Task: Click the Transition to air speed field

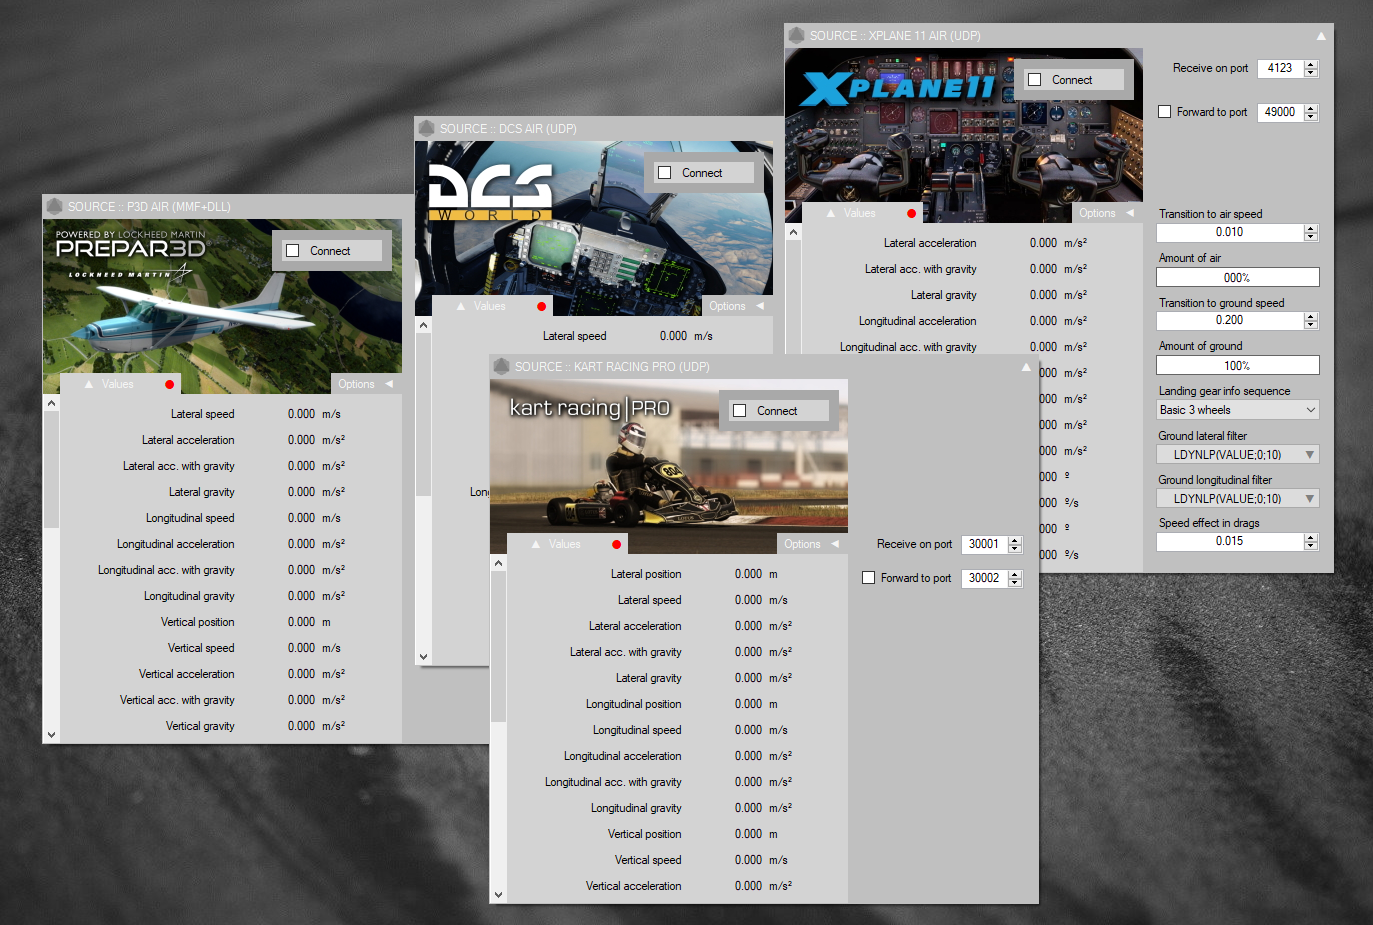Action: click(x=1229, y=232)
